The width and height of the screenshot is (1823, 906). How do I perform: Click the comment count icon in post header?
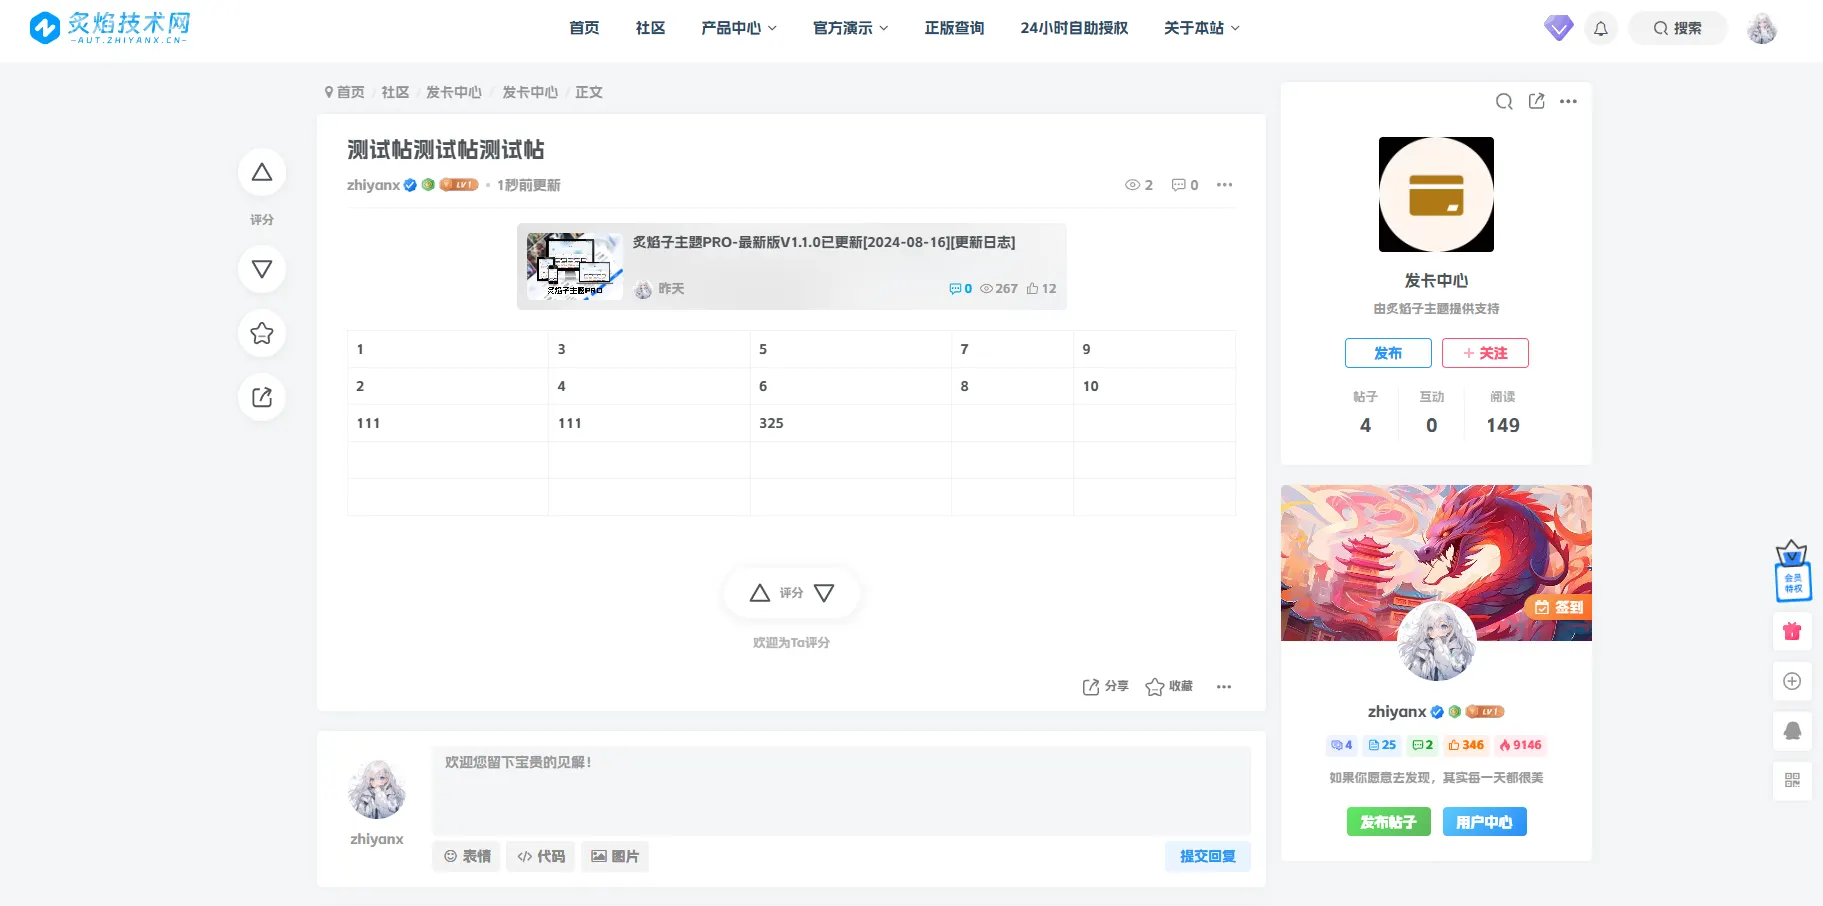(1179, 185)
